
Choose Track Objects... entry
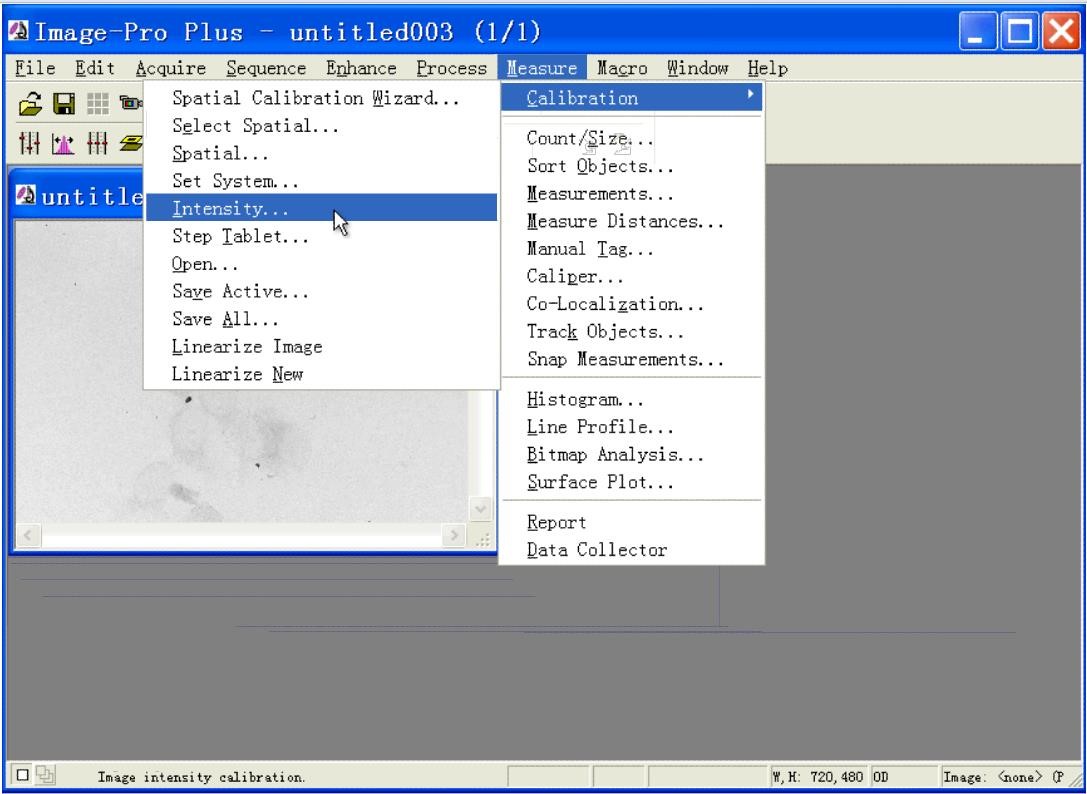(x=632, y=331)
